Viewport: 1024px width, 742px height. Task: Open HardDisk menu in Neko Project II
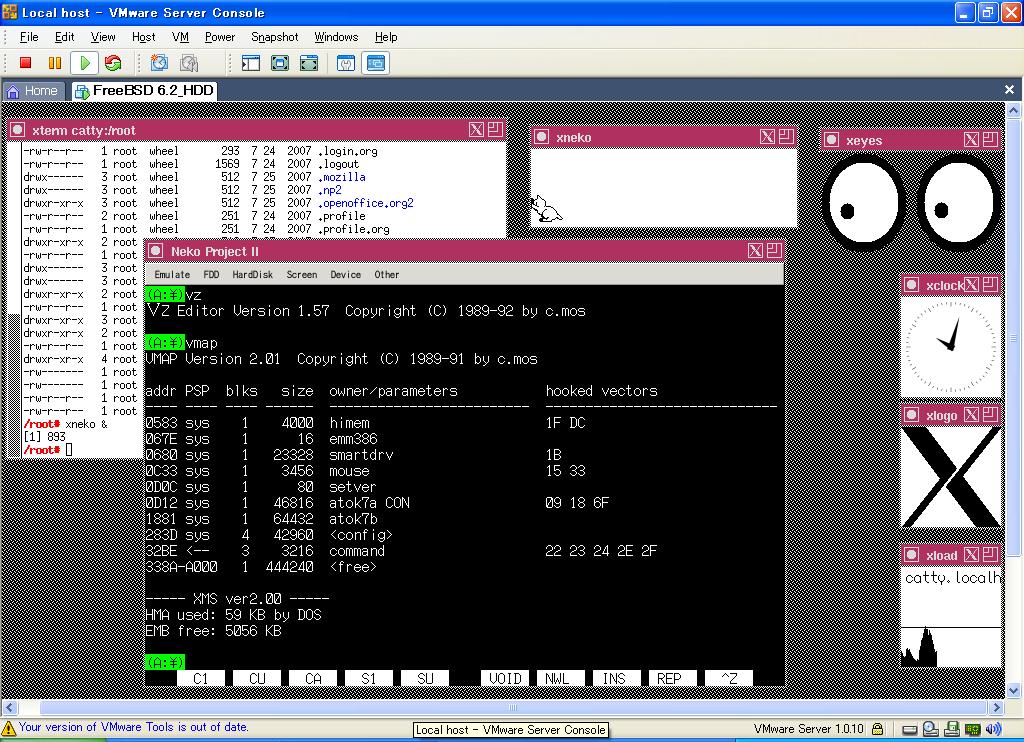252,274
